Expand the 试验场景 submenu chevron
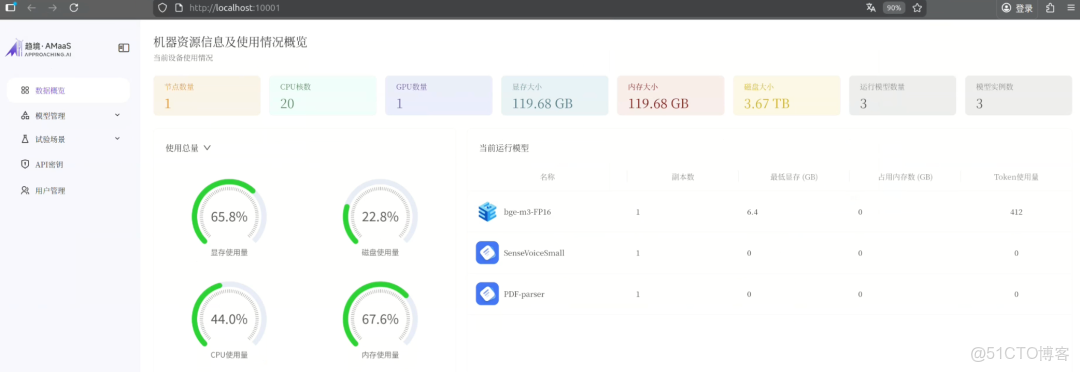The image size is (1080, 372). (117, 138)
